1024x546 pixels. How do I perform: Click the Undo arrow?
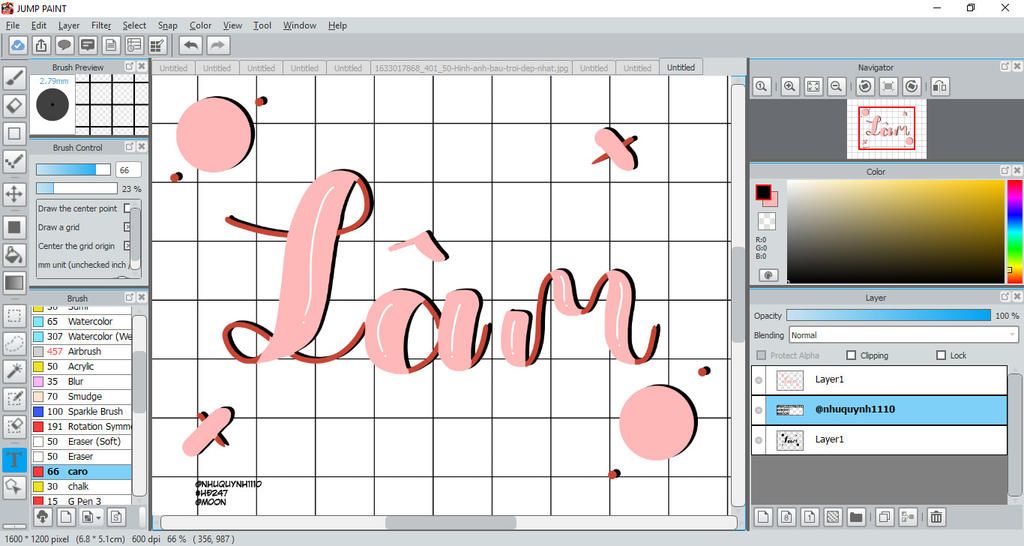click(191, 45)
